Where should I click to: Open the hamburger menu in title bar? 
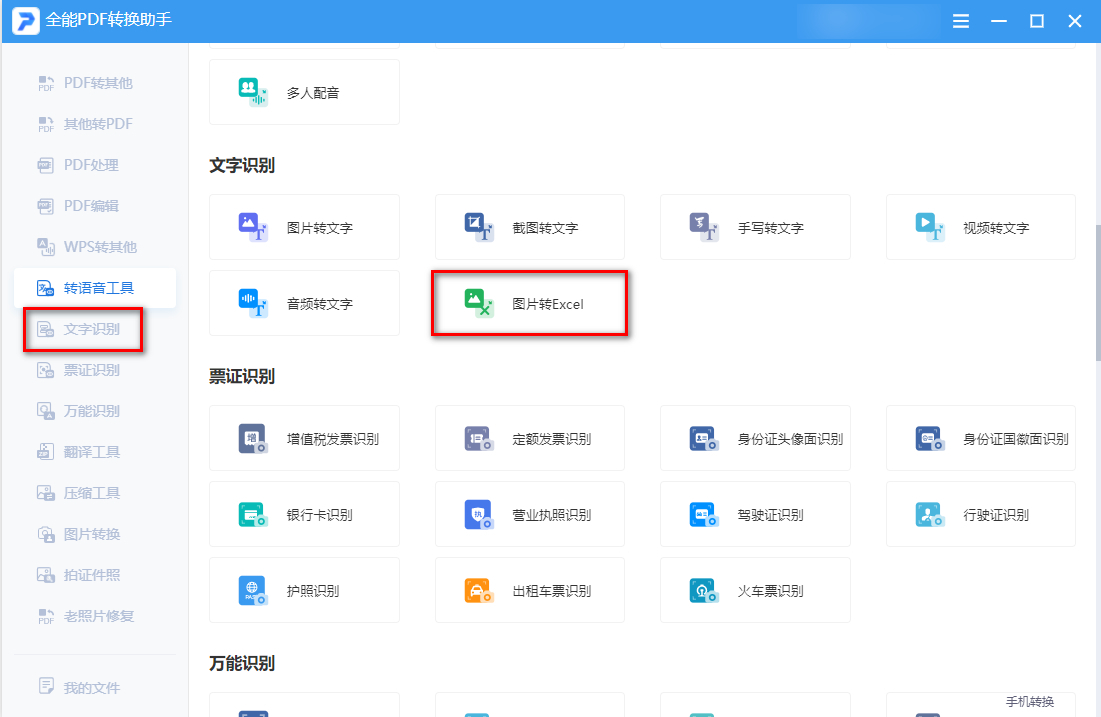(961, 21)
